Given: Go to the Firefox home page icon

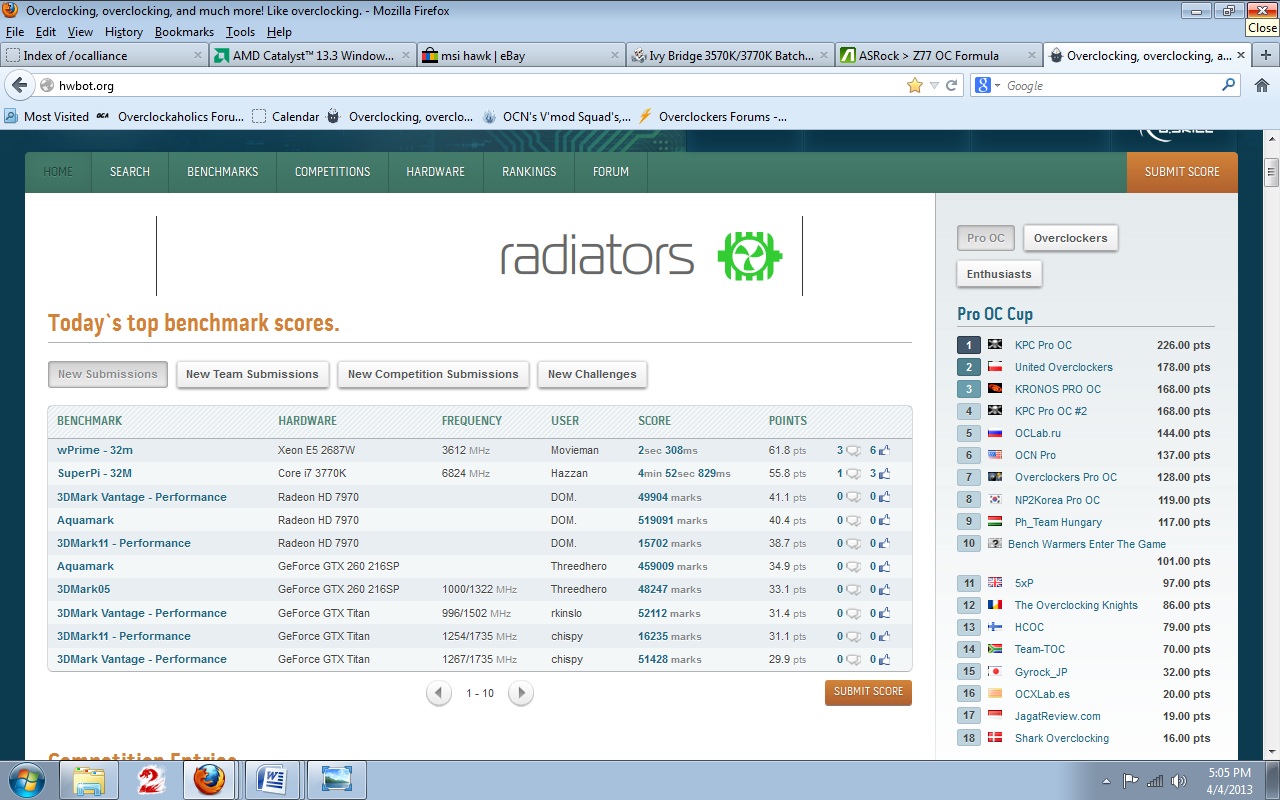Looking at the screenshot, I should (x=1261, y=86).
